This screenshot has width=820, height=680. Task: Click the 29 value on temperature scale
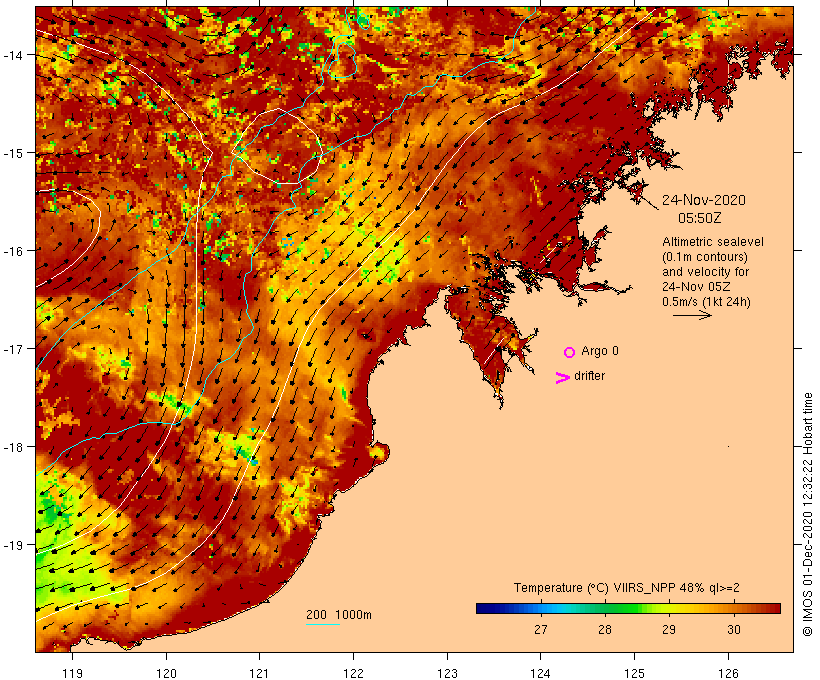pos(669,629)
